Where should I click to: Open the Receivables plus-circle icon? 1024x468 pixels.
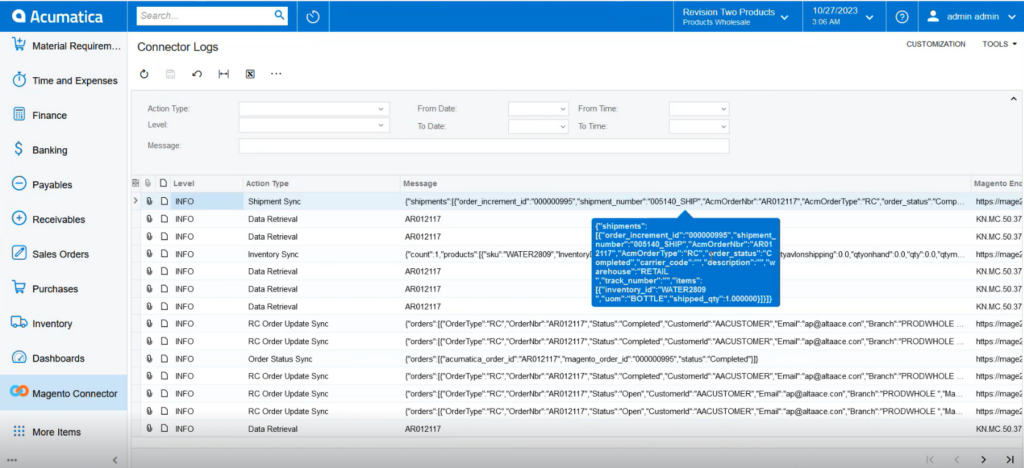point(19,219)
